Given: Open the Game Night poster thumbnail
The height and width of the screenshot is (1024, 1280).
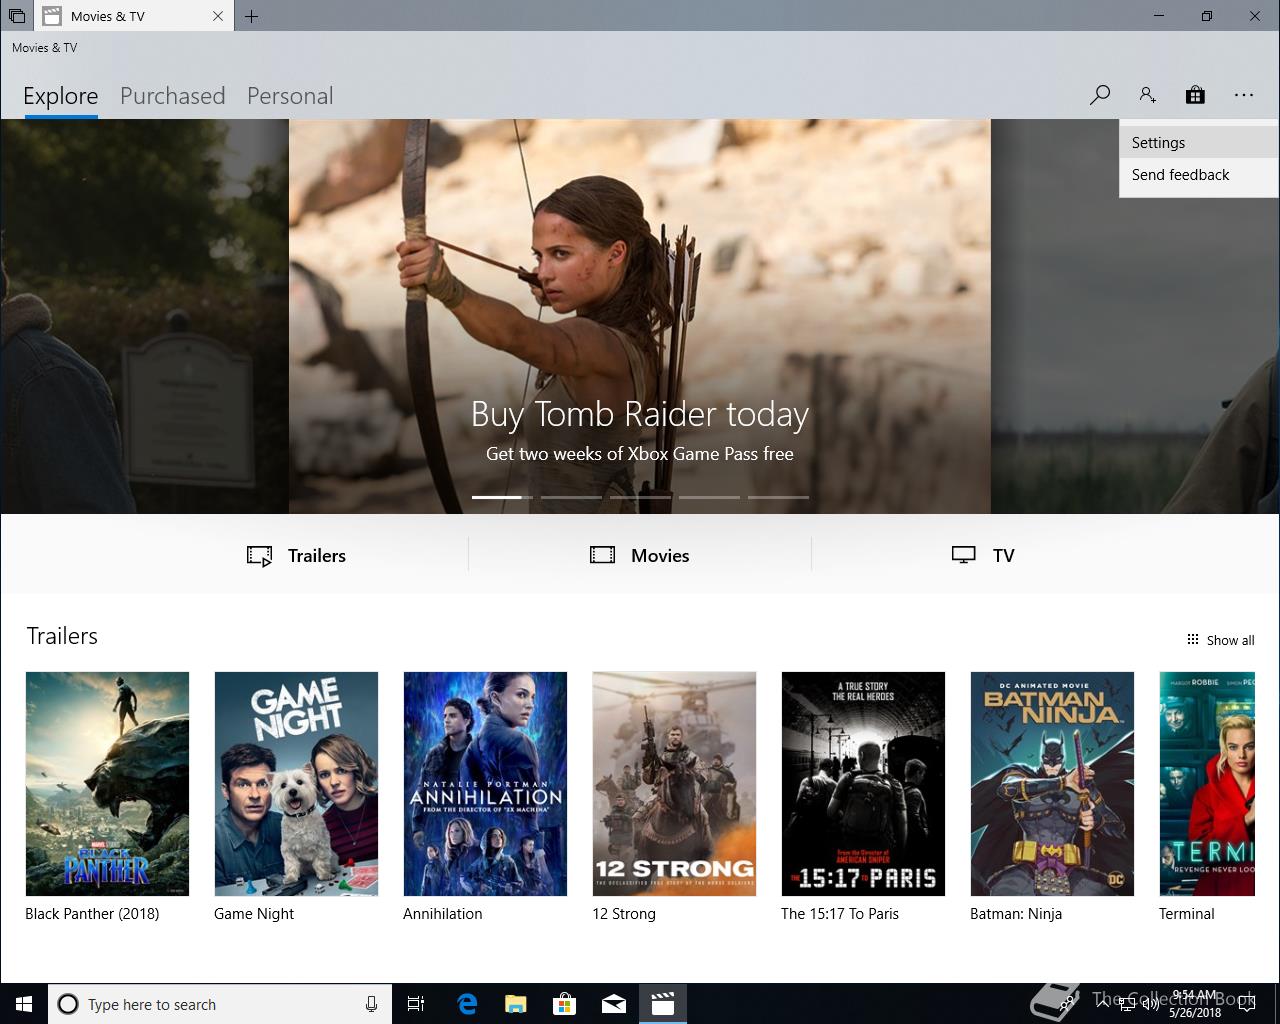Looking at the screenshot, I should 296,784.
